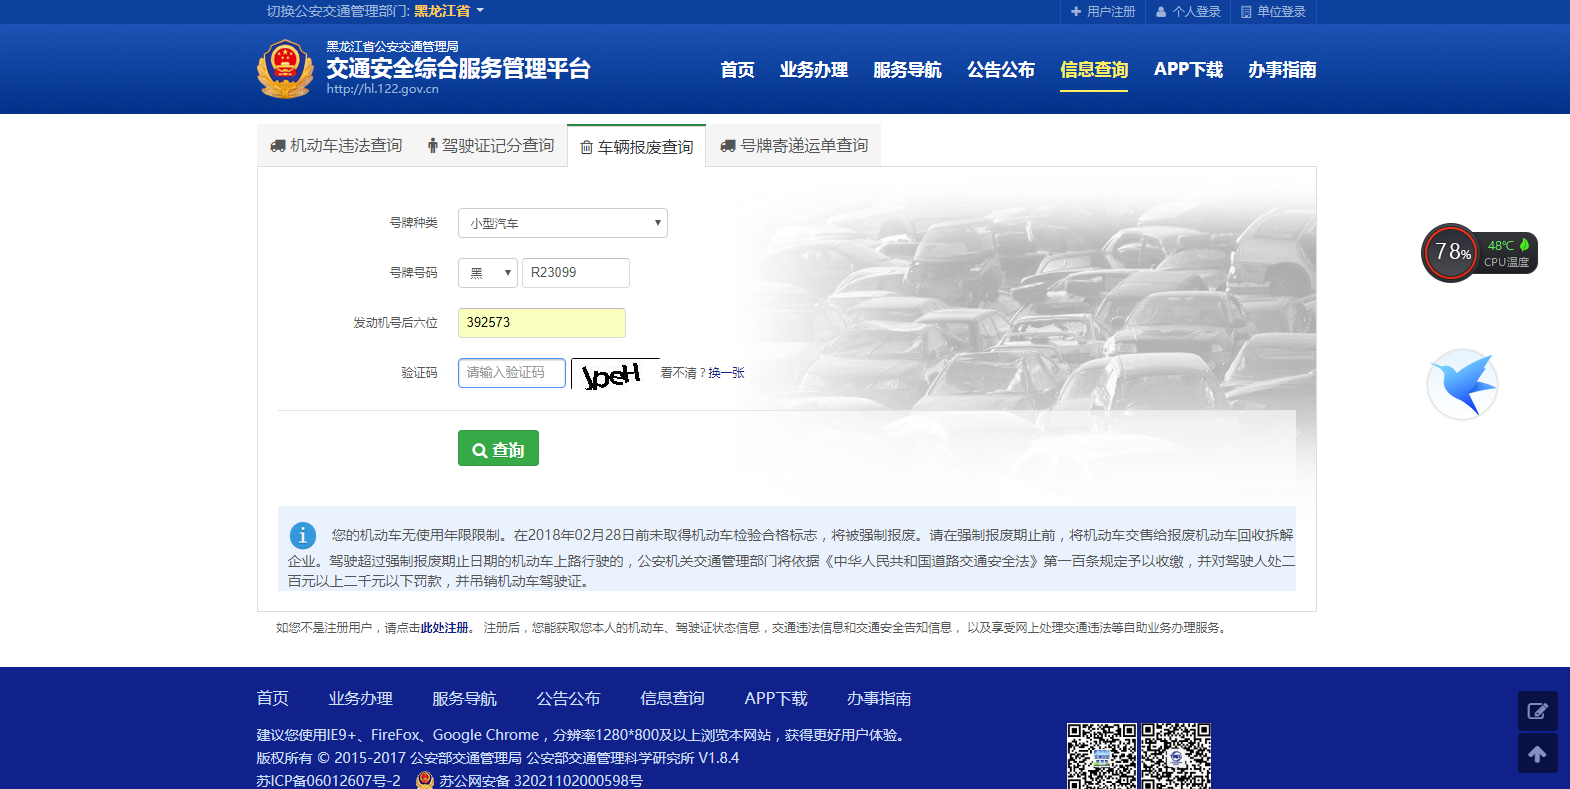Expand the 黑龙江省 department switcher
Image resolution: width=1570 pixels, height=789 pixels.
tap(449, 11)
